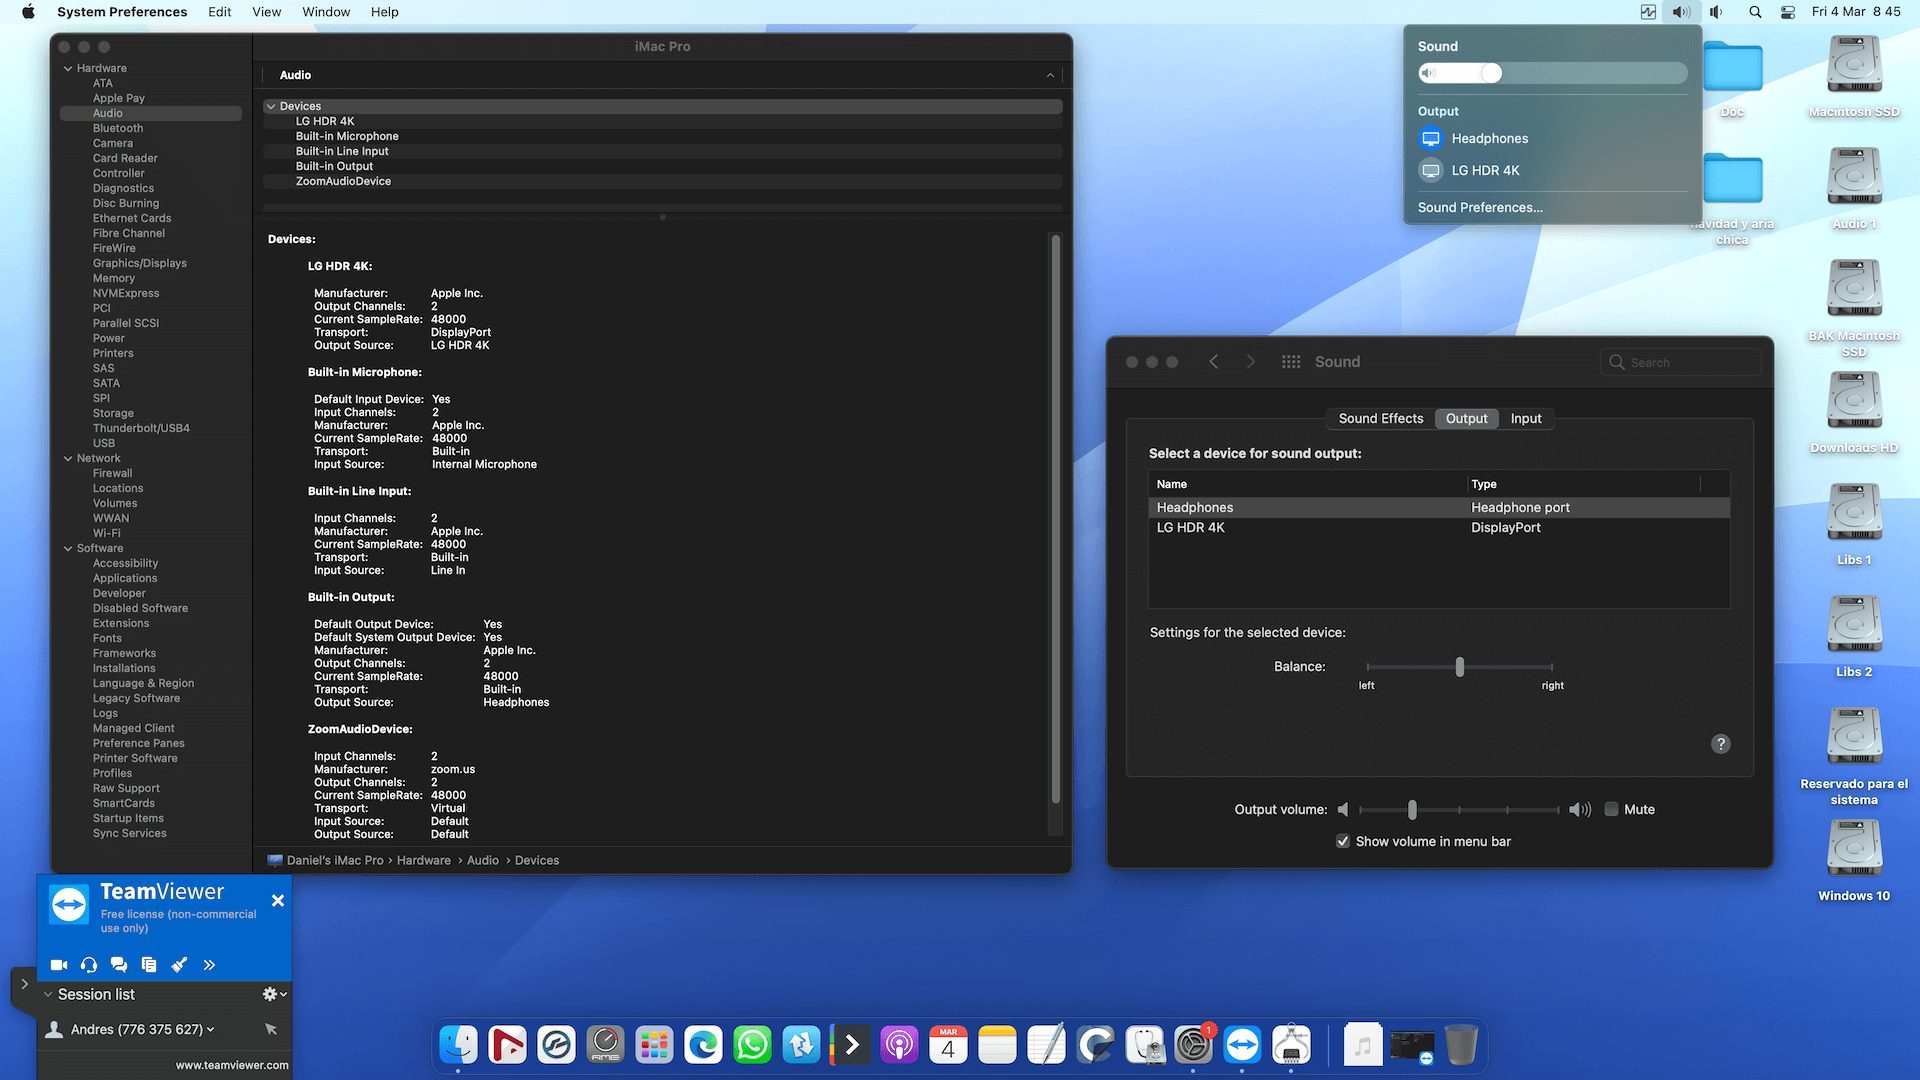Click the TeamViewer headset audio icon
The height and width of the screenshot is (1080, 1920).
coord(89,965)
